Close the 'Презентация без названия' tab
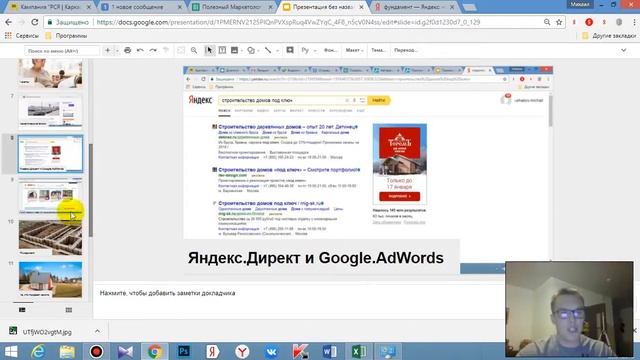This screenshot has width=640, height=360. pos(361,7)
